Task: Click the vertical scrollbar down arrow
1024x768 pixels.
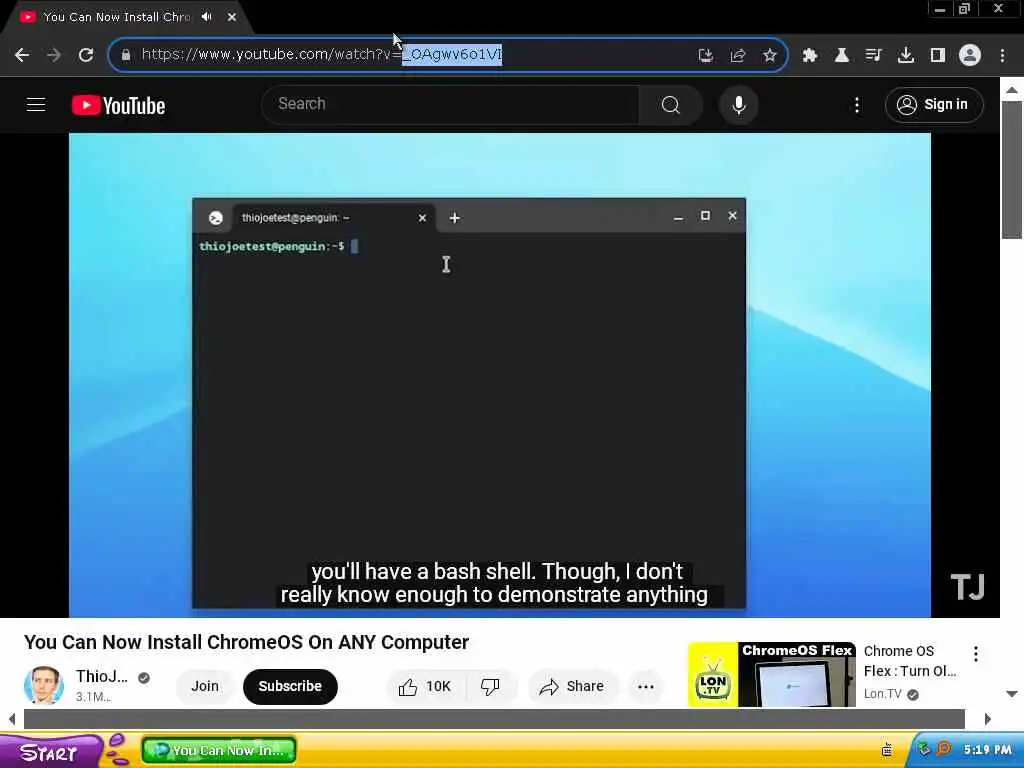Action: pyautogui.click(x=1012, y=694)
